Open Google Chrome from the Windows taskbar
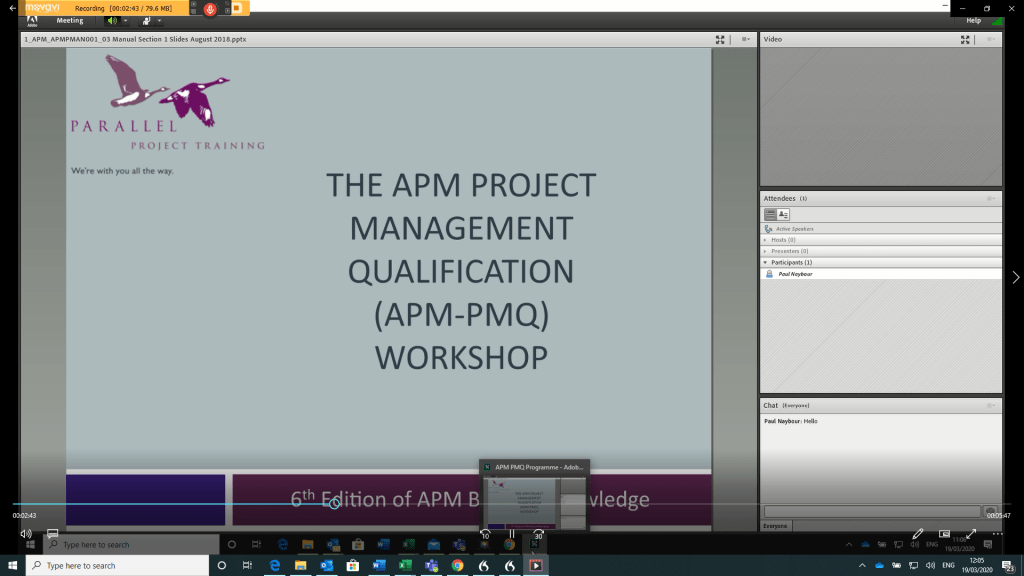The height and width of the screenshot is (576, 1024). [x=457, y=565]
